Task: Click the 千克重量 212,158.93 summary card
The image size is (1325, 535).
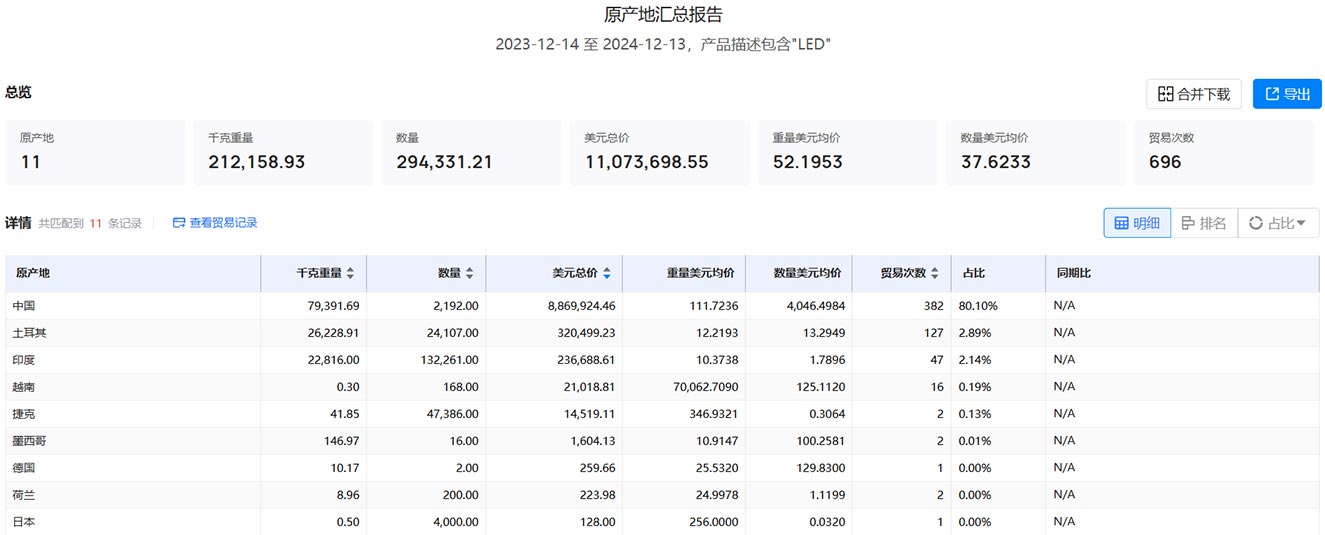Action: pyautogui.click(x=283, y=152)
